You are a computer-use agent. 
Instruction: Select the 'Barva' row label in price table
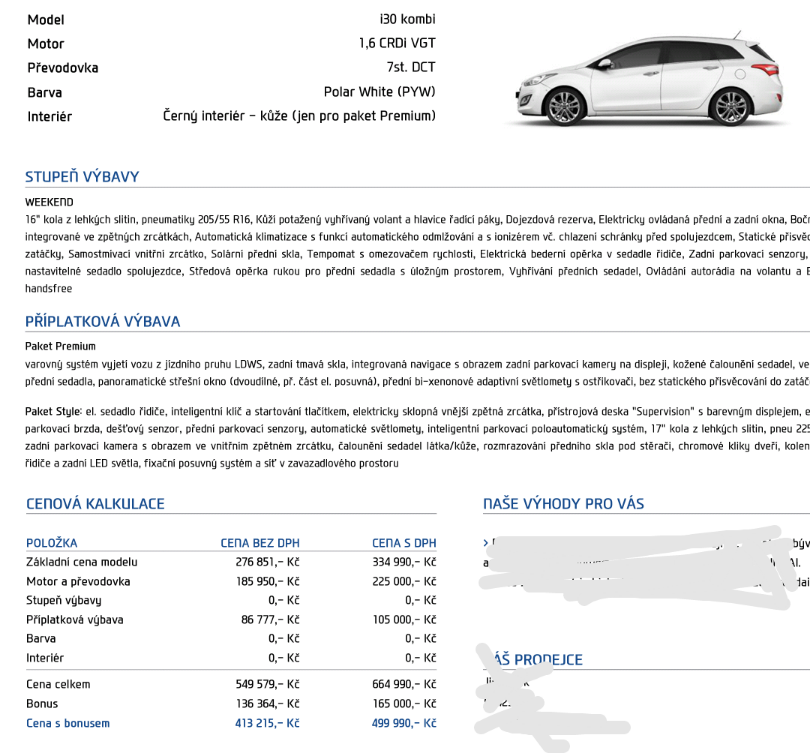click(41, 639)
